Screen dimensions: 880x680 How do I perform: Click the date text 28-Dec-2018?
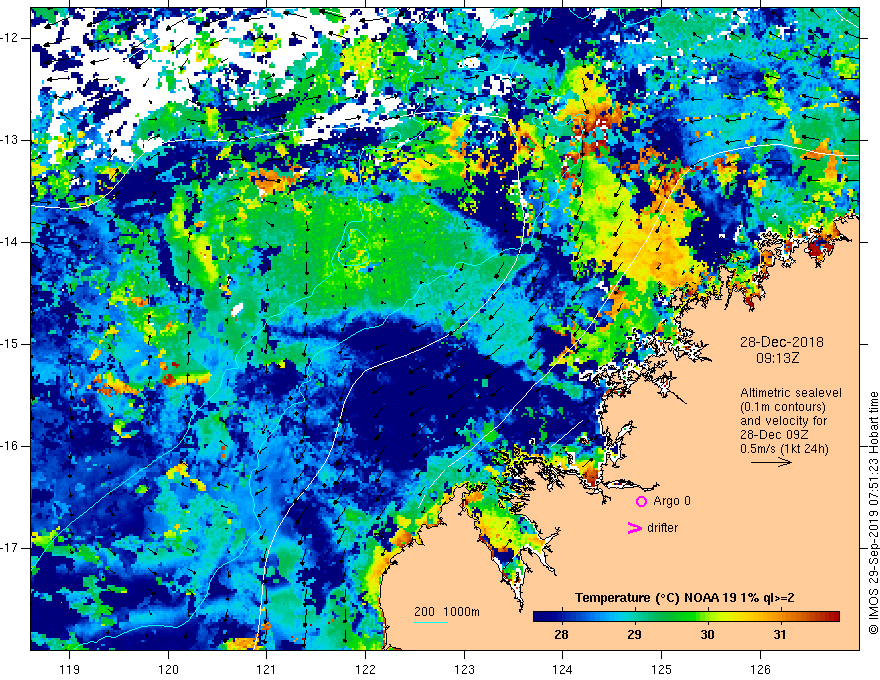click(781, 342)
